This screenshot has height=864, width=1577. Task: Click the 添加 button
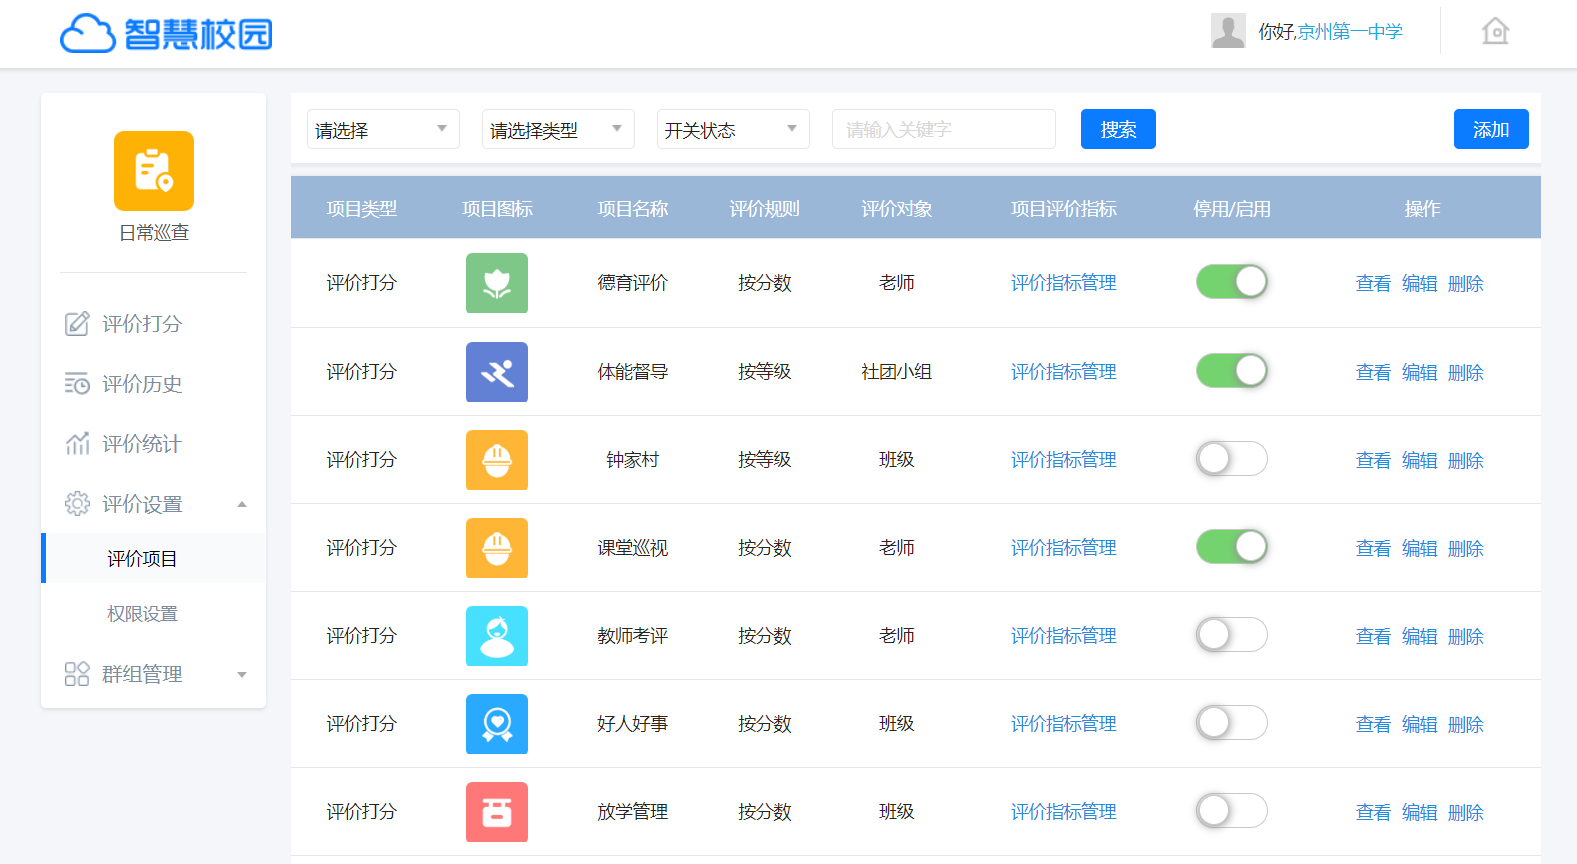(x=1491, y=129)
